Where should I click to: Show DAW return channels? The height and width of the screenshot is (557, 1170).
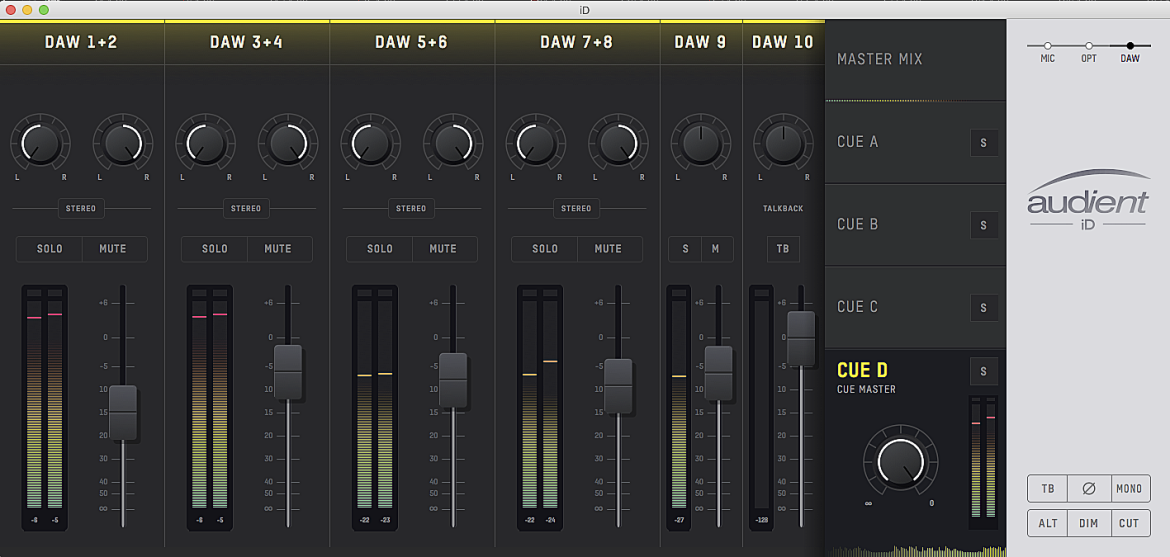(x=1130, y=51)
